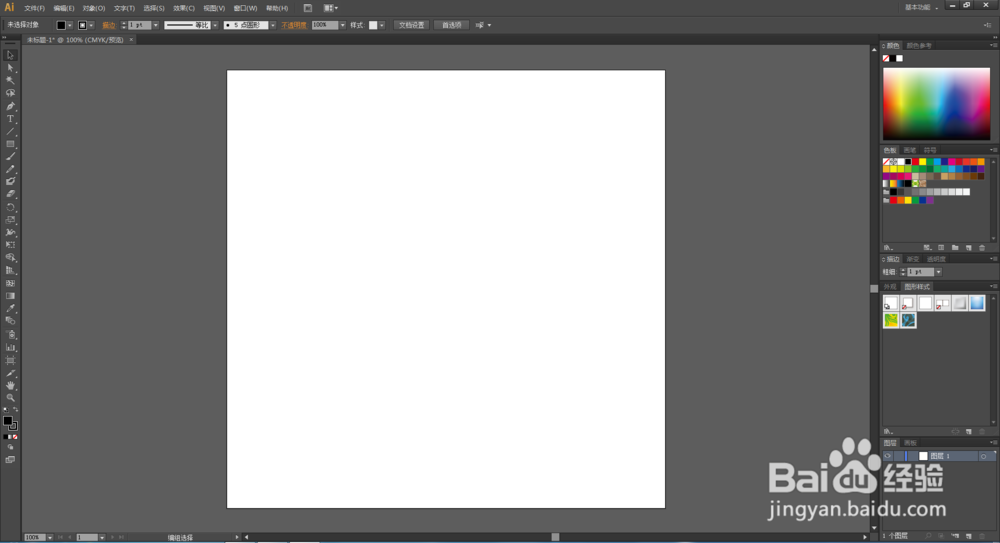The width and height of the screenshot is (1000, 543).
Task: Select the Free Transform tool
Action: click(x=10, y=245)
